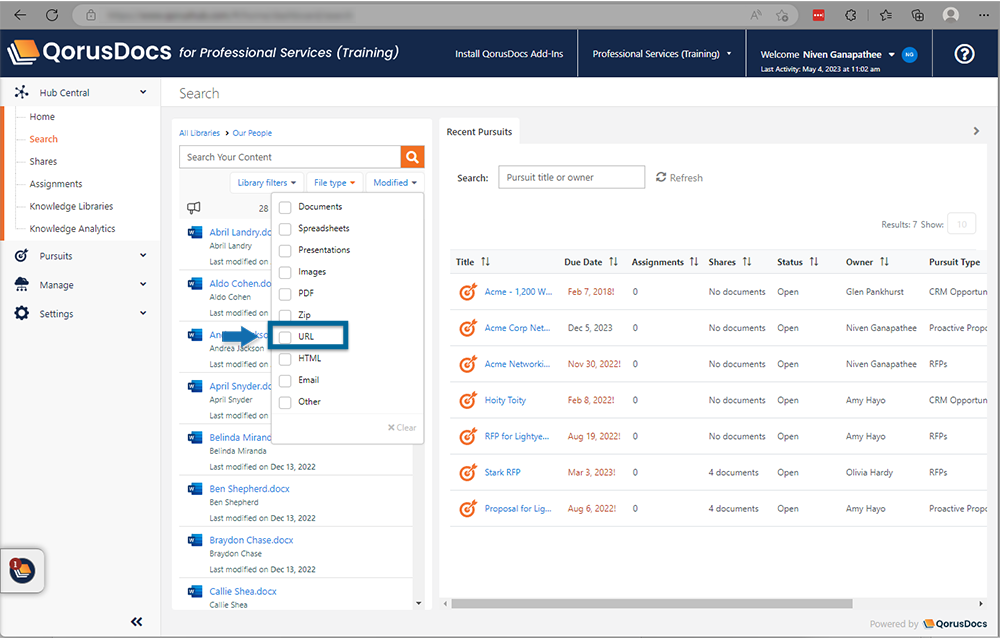The image size is (1000, 638).
Task: Click the Settings gear icon
Action: (x=22, y=313)
